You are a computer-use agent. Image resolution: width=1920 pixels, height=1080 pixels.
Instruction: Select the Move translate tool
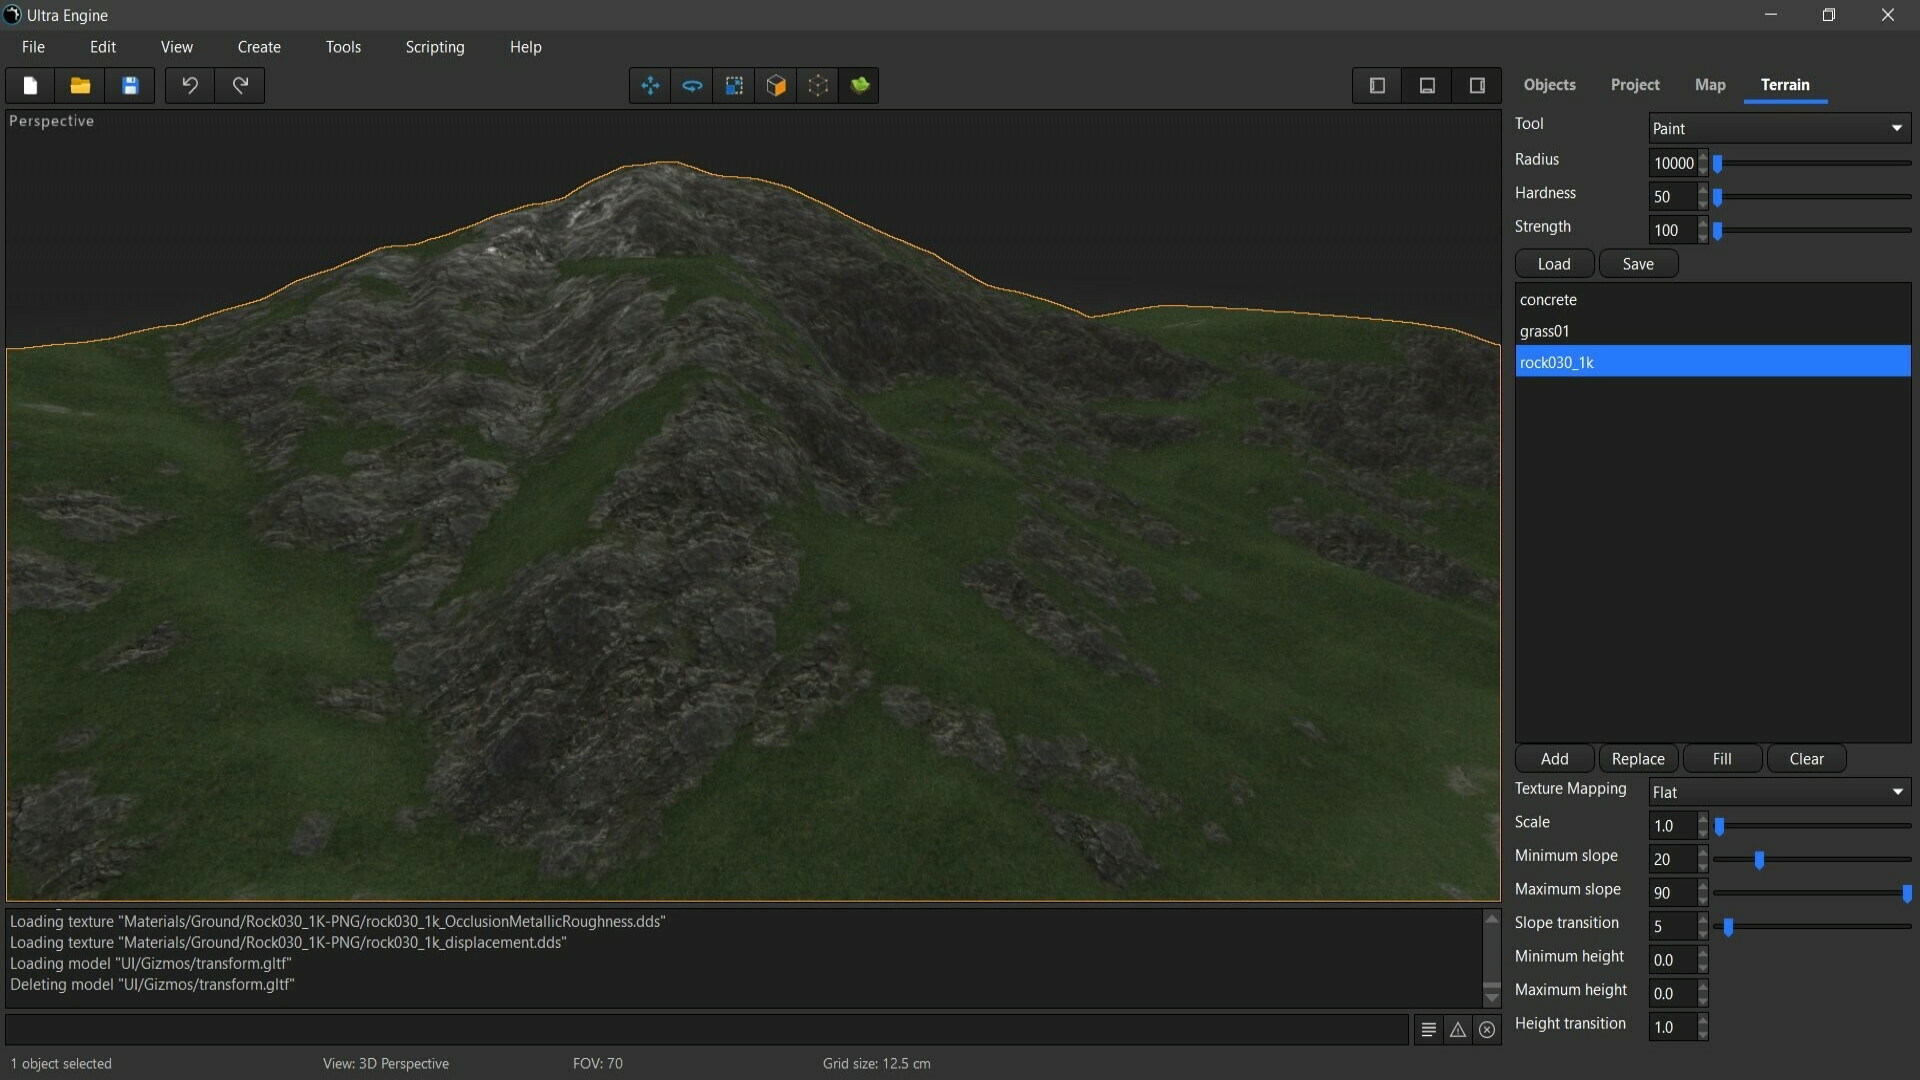(650, 86)
